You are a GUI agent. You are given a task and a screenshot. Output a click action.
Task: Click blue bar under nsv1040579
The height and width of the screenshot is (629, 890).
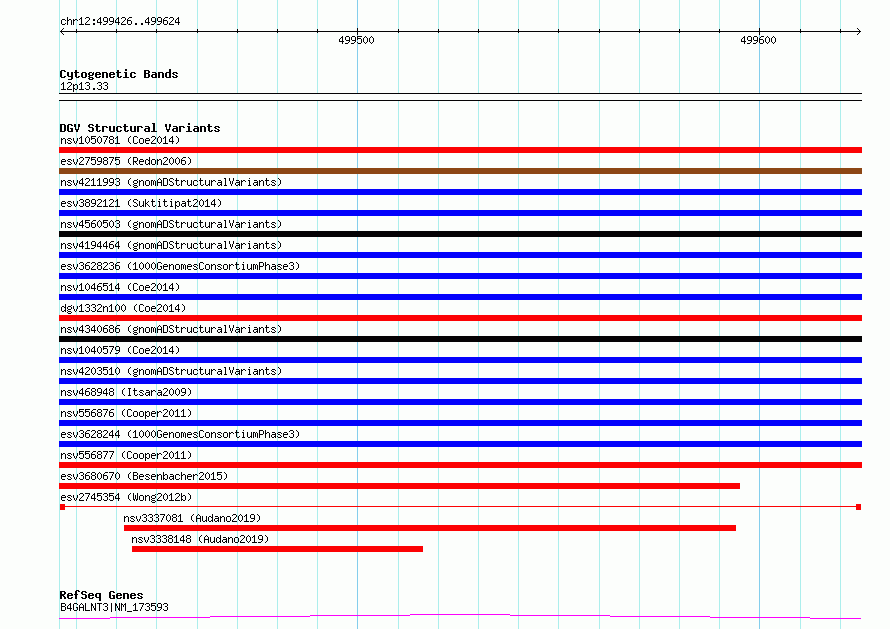(x=460, y=360)
